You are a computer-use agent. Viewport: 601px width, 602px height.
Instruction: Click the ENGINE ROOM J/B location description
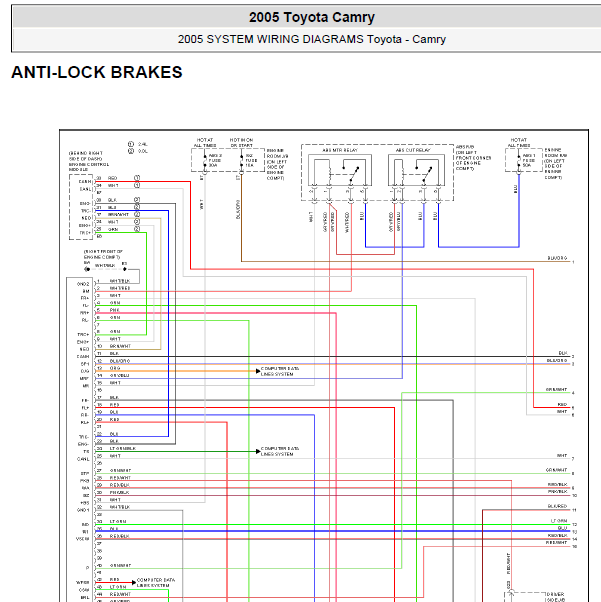tap(277, 164)
